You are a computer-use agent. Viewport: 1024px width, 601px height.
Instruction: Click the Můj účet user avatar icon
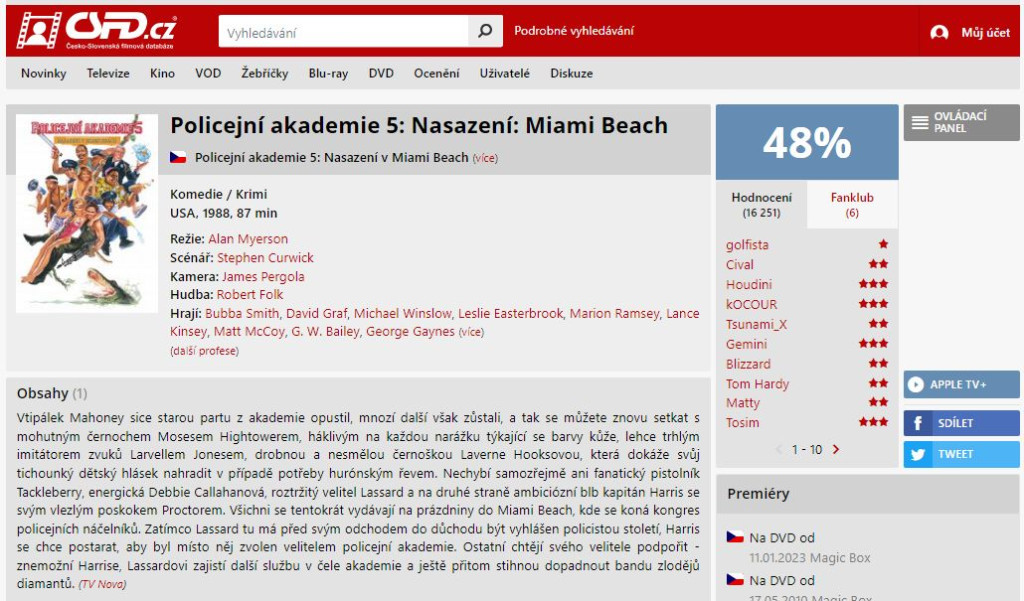pos(939,32)
